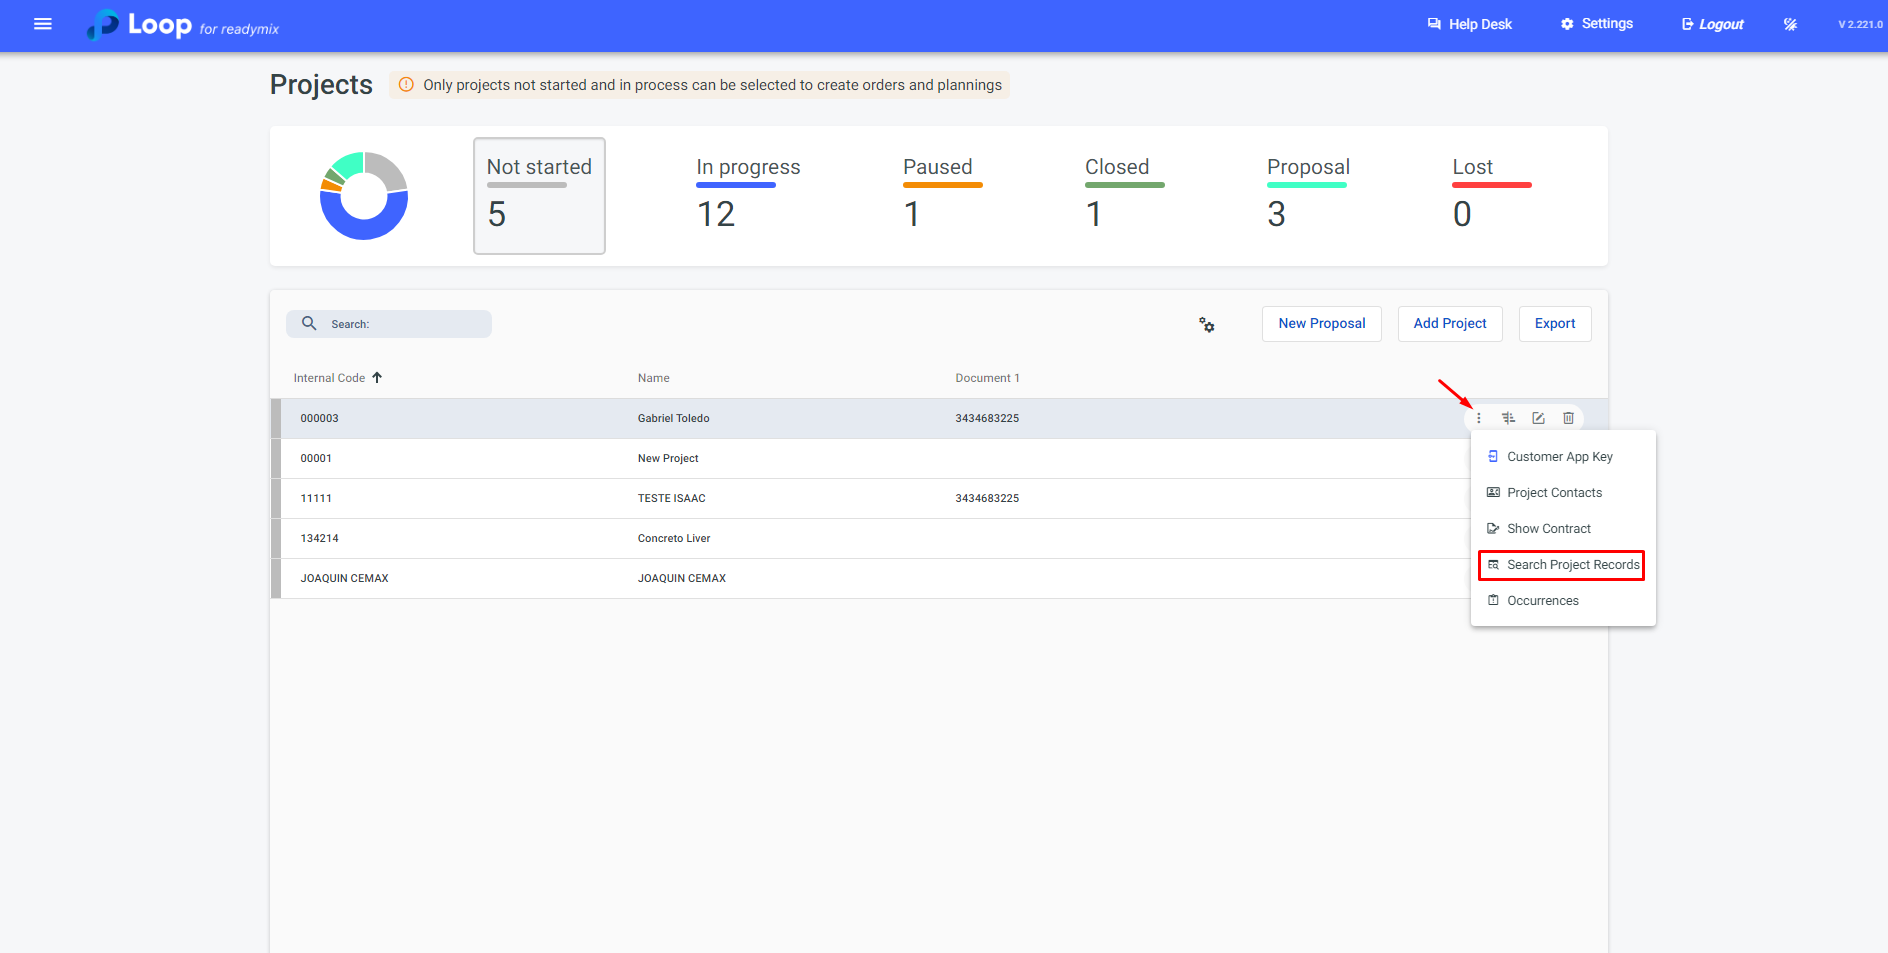Screen dimensions: 1888x953
Task: Click the edit pencil icon on row 000003
Action: click(x=1538, y=418)
